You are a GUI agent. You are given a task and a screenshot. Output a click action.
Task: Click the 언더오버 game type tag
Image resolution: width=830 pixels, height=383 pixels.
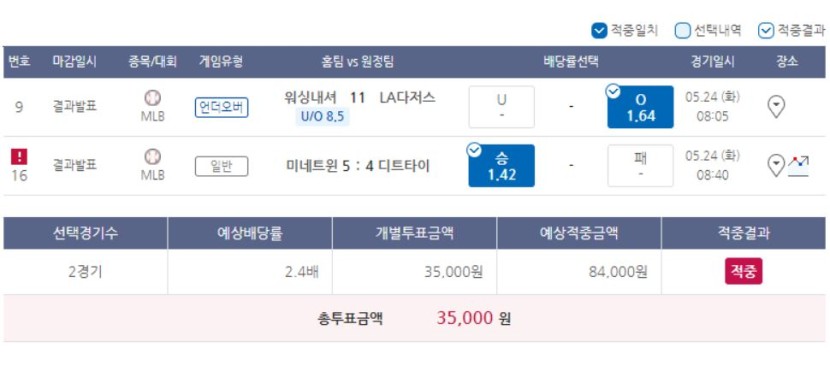(x=221, y=108)
